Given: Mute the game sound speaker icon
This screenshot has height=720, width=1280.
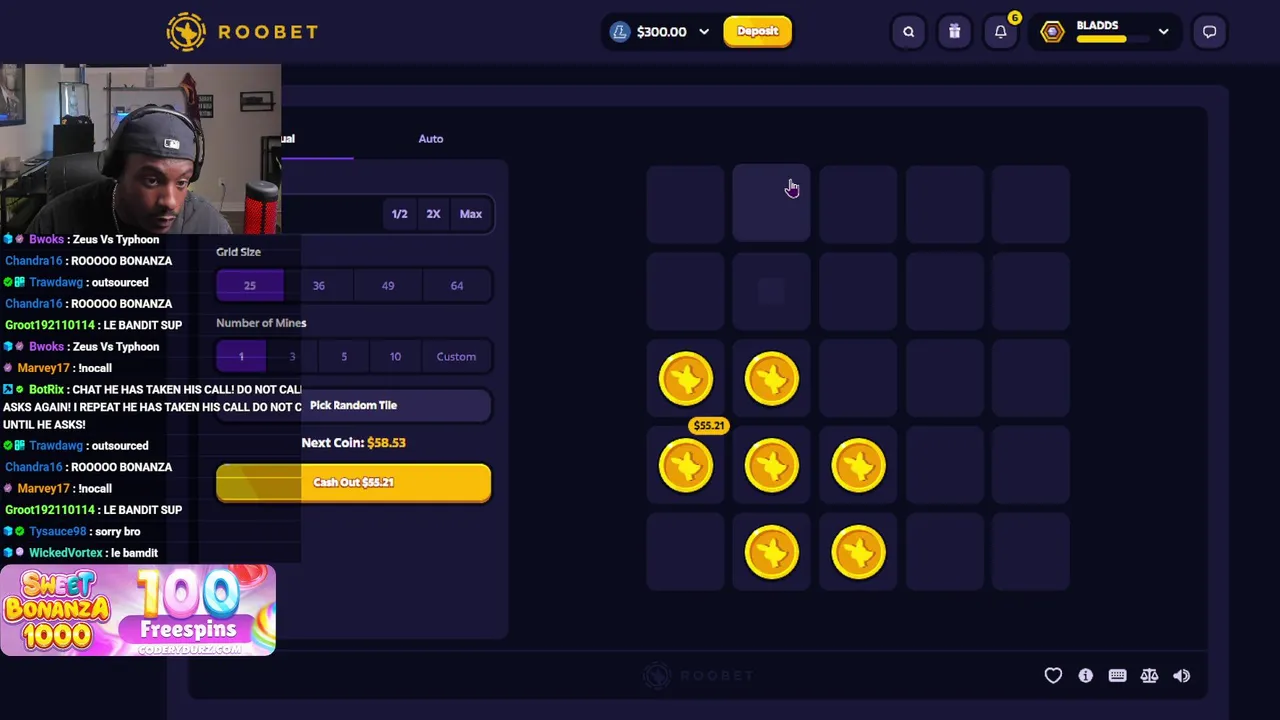Looking at the screenshot, I should (x=1181, y=676).
